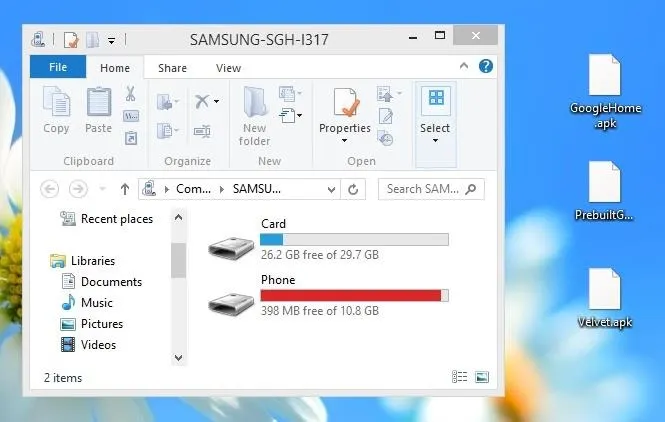
Task: Click the Help question mark icon
Action: pos(486,66)
